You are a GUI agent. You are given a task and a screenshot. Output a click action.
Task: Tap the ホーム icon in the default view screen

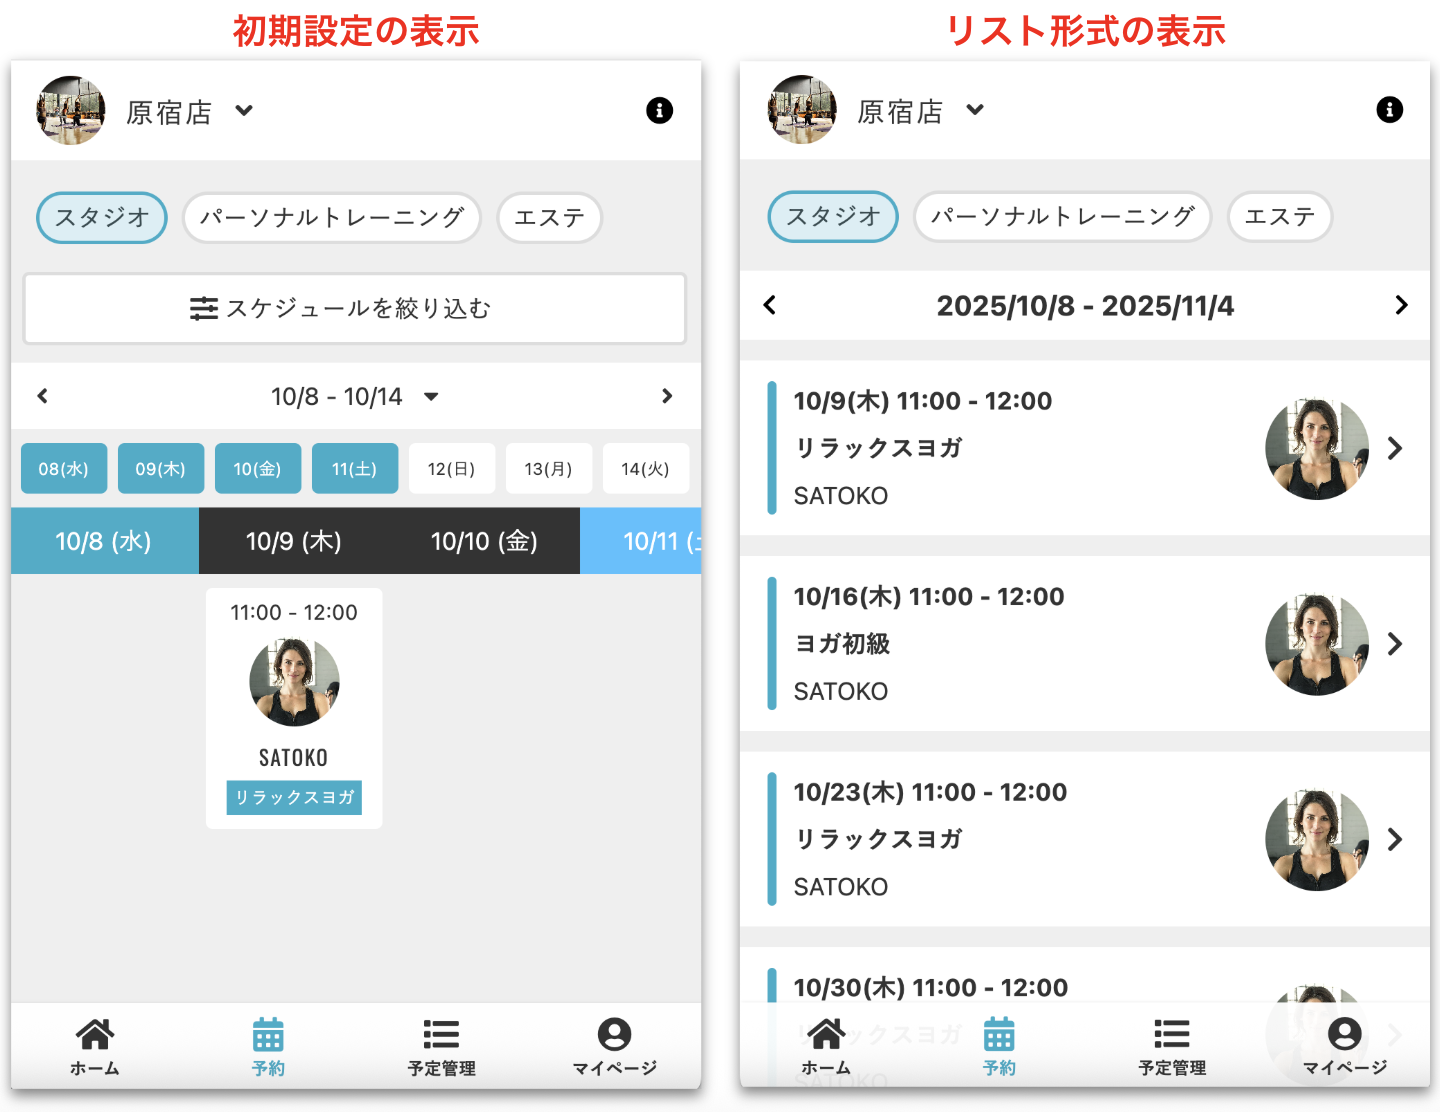[95, 1046]
